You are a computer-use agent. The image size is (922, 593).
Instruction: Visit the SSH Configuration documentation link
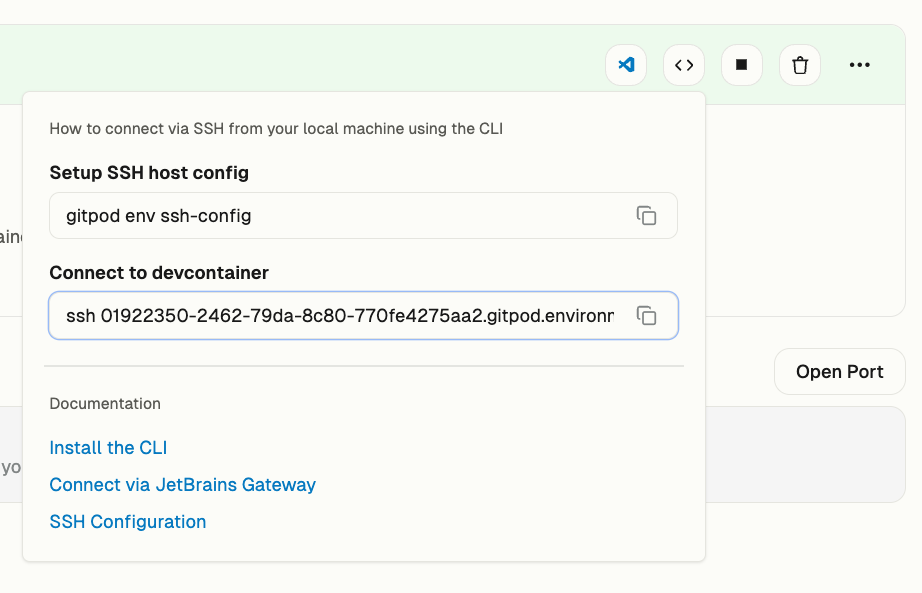128,522
